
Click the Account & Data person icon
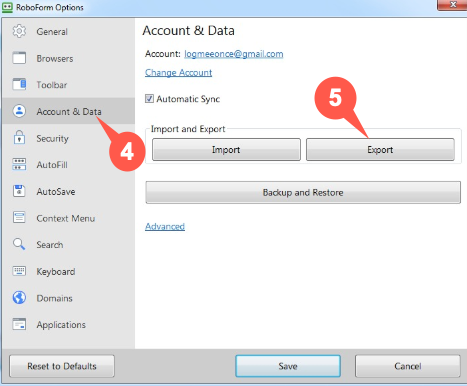19,111
